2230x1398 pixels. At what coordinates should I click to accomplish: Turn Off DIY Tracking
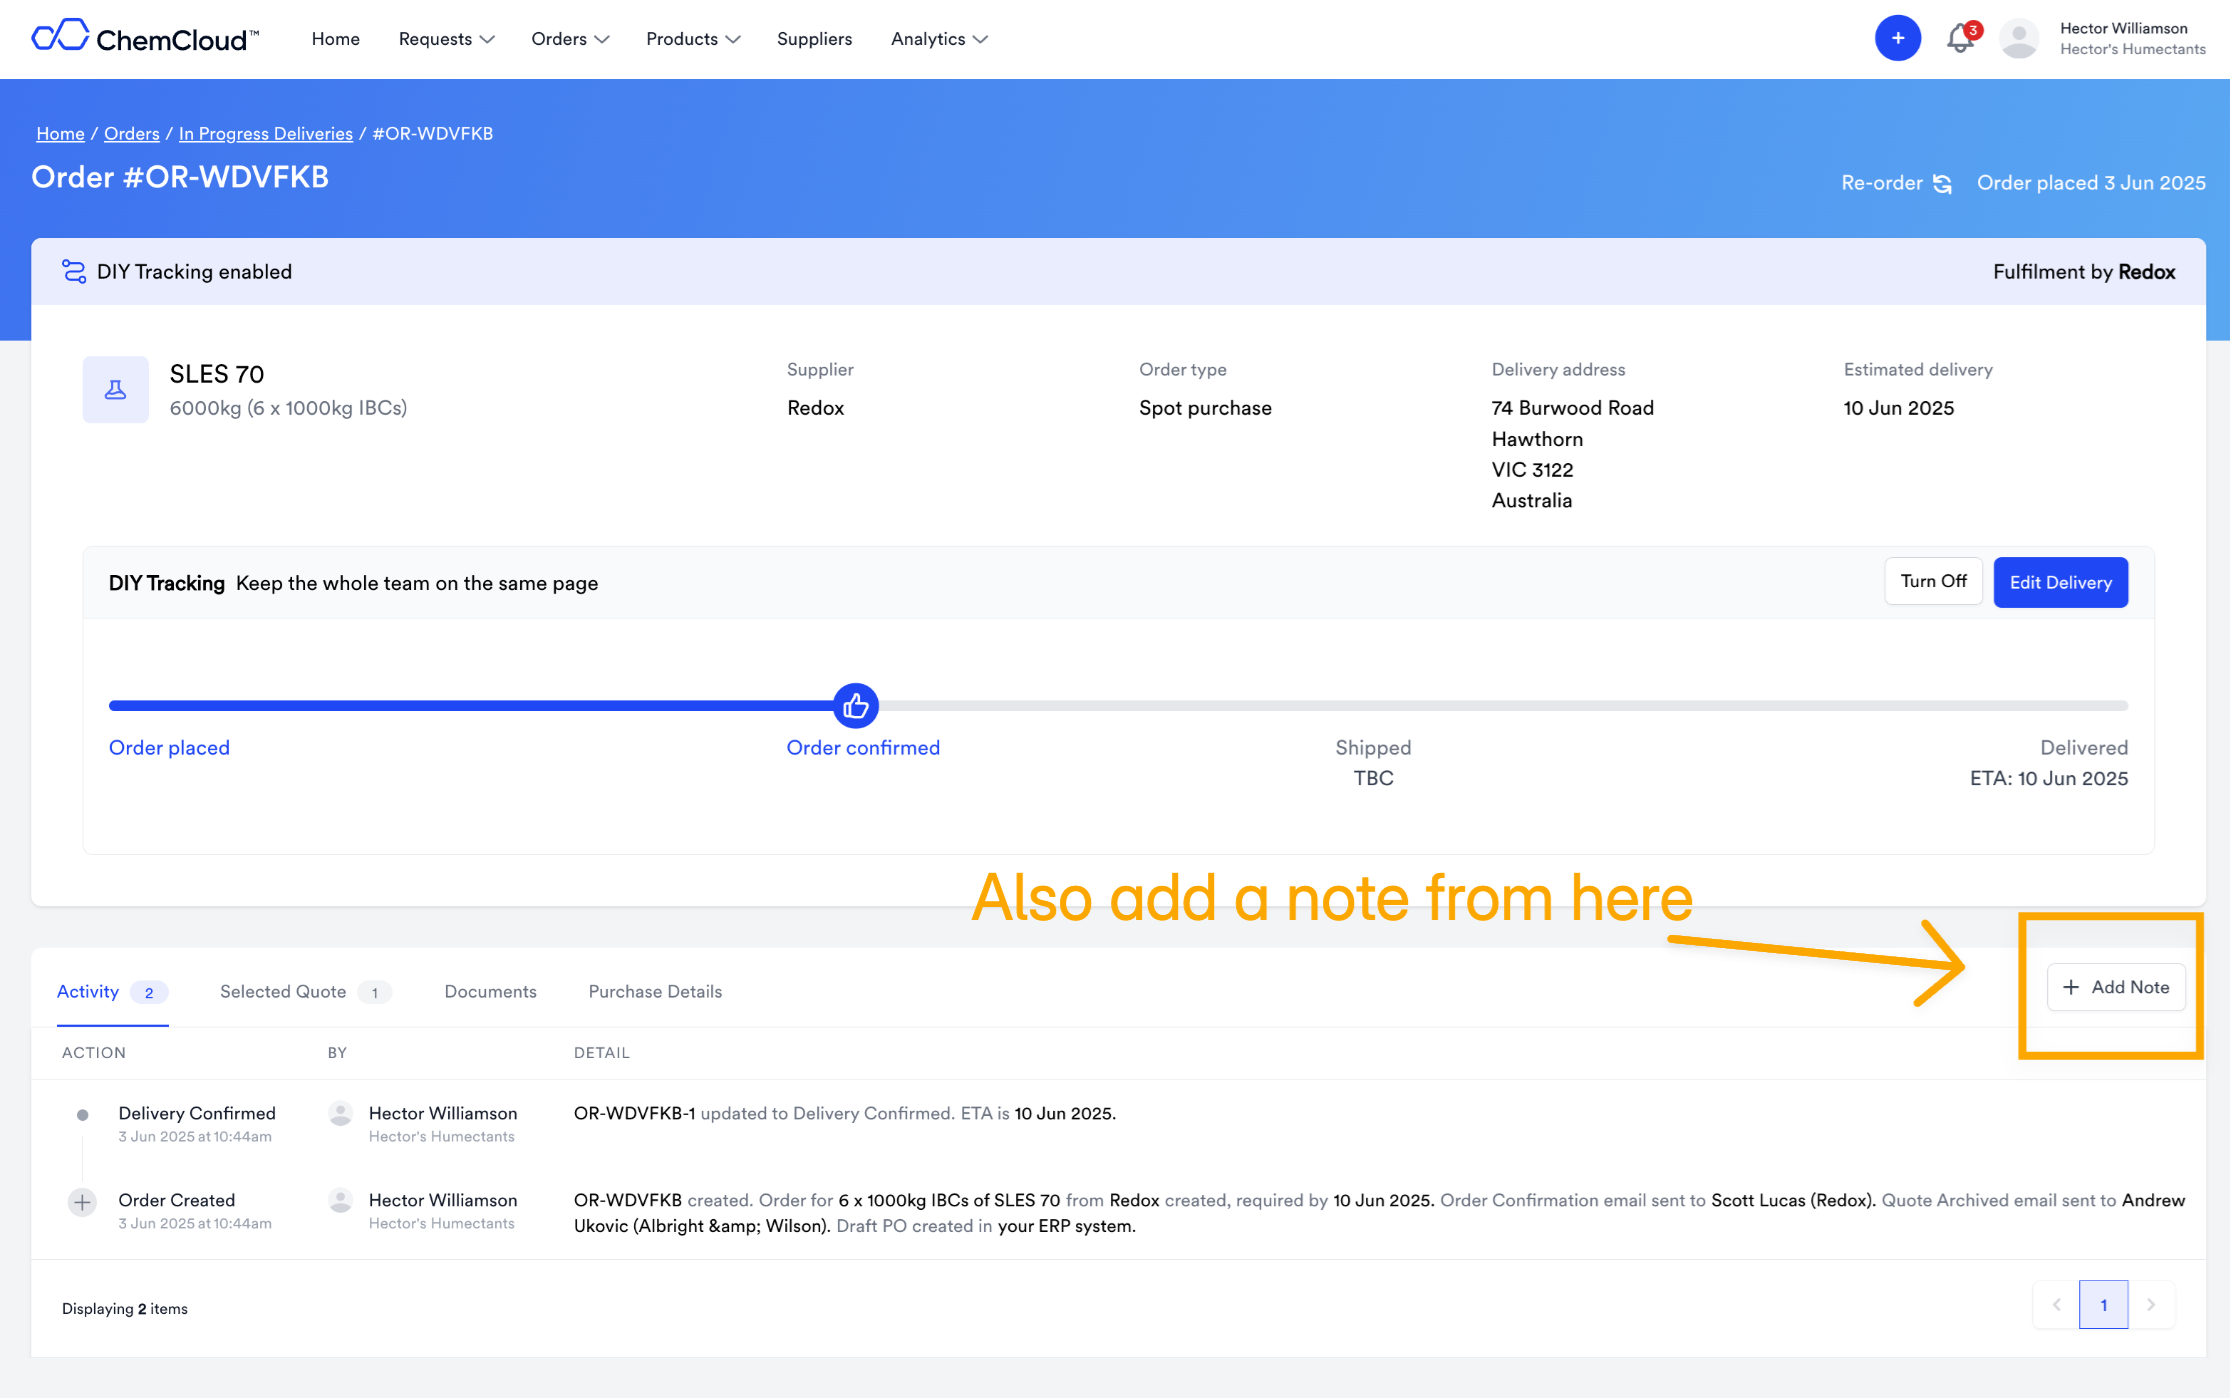point(1933,581)
